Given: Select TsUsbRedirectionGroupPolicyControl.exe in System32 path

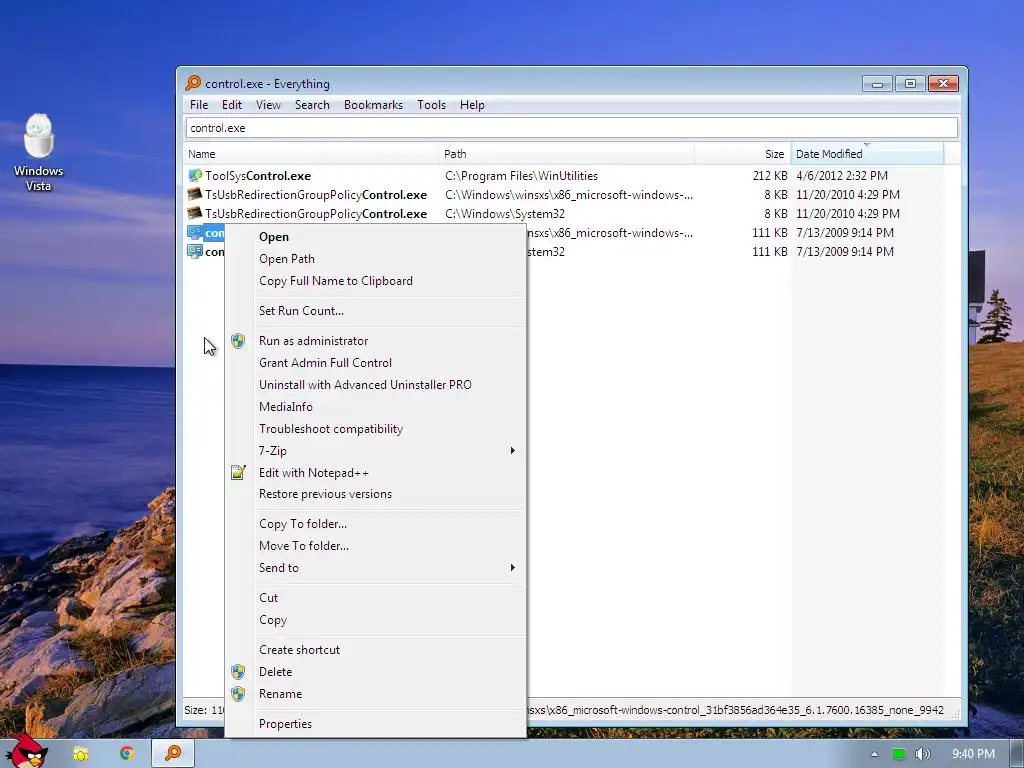Looking at the screenshot, I should click(564, 214).
